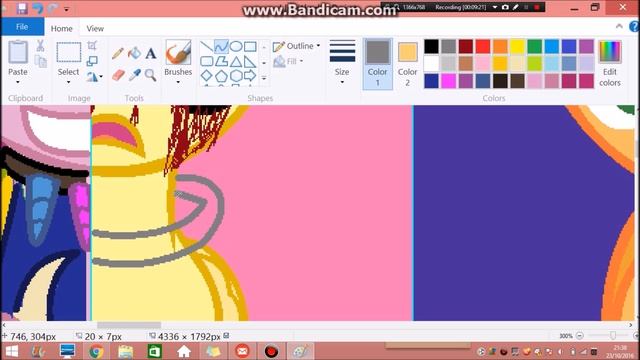Click Bandicam pencil draw button

516,7
